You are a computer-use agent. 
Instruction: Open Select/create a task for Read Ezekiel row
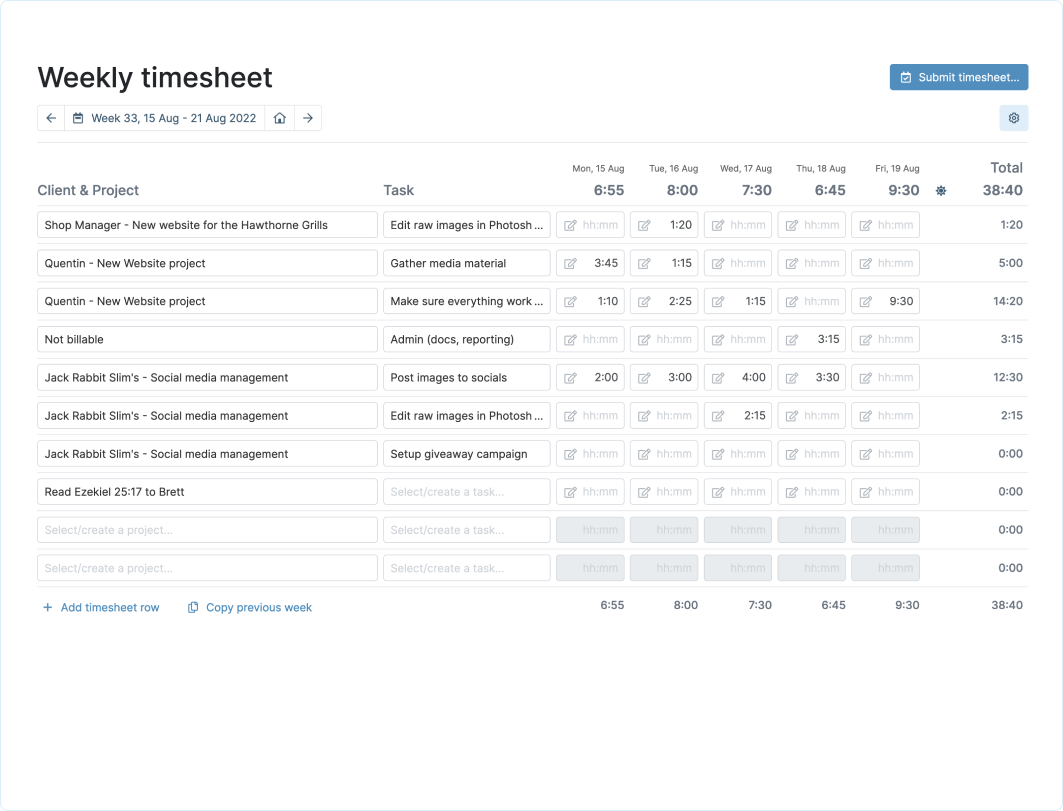tap(466, 491)
